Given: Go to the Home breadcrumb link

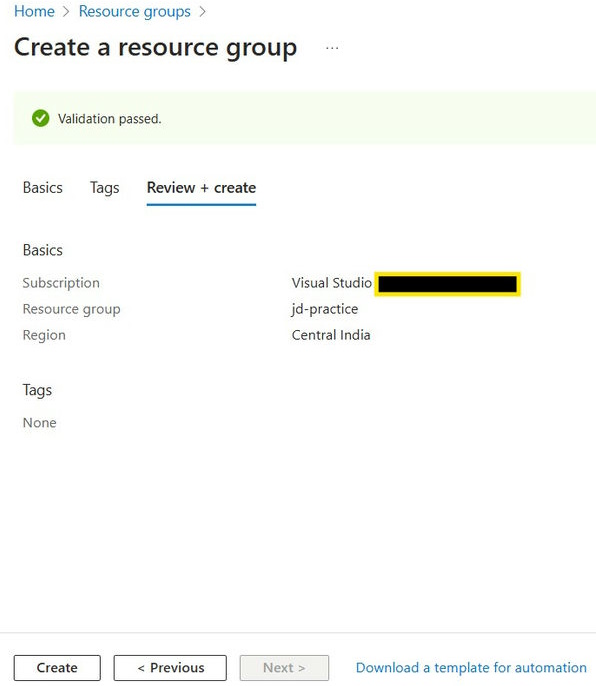Looking at the screenshot, I should click(34, 11).
